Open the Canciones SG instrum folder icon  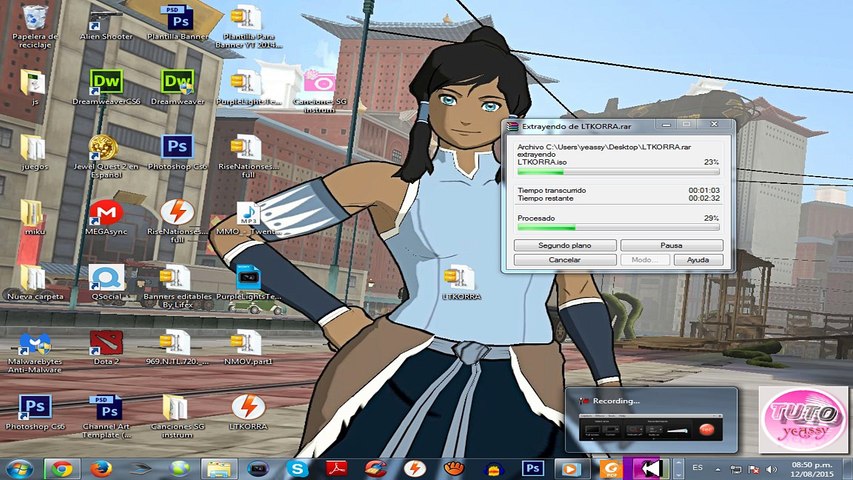[x=177, y=416]
